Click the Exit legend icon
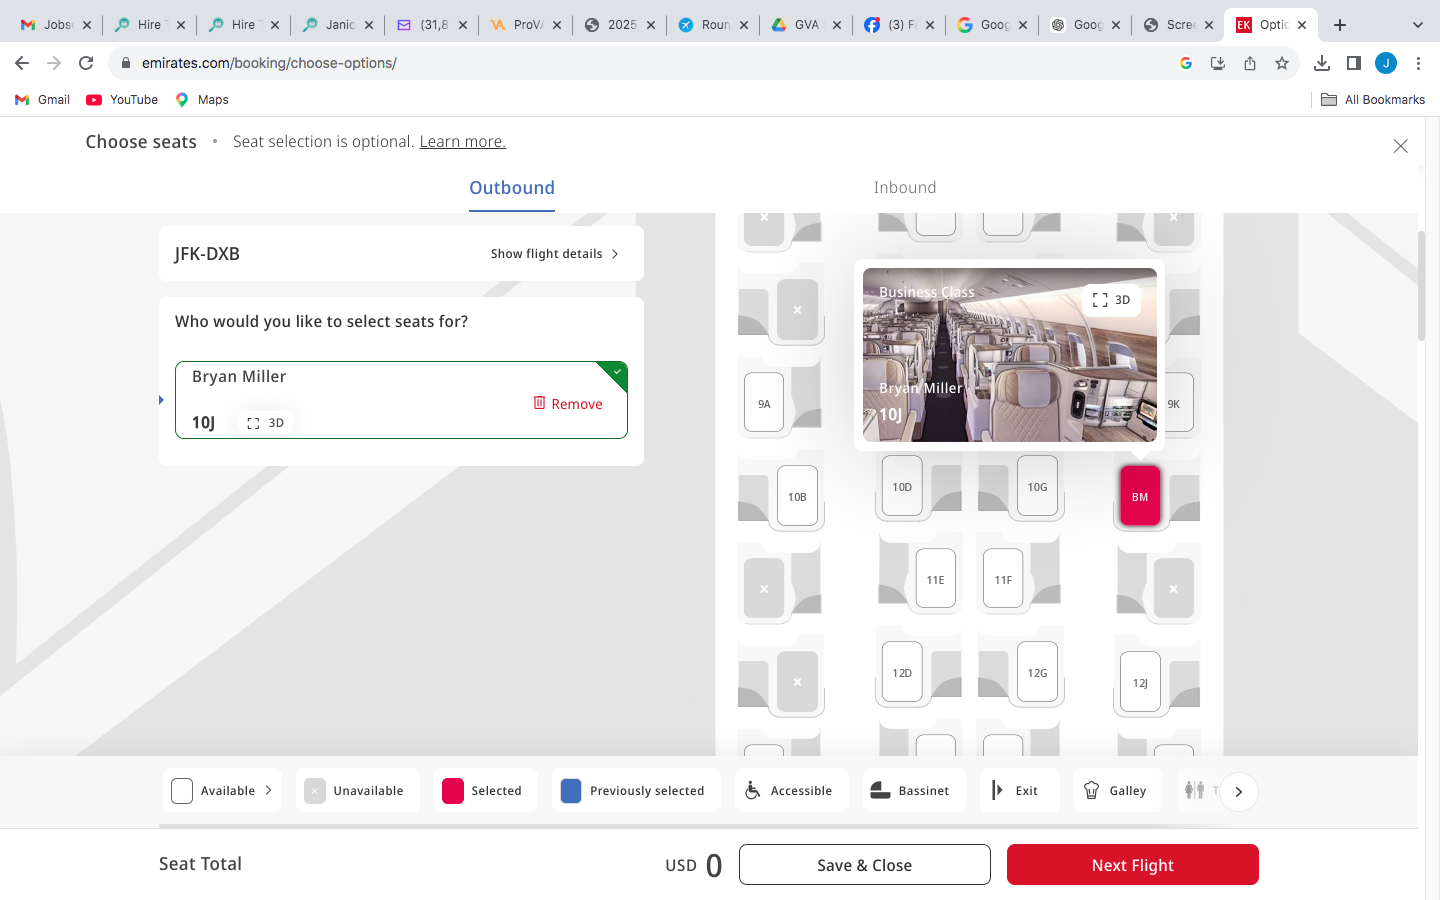This screenshot has width=1440, height=900. pyautogui.click(x=997, y=791)
